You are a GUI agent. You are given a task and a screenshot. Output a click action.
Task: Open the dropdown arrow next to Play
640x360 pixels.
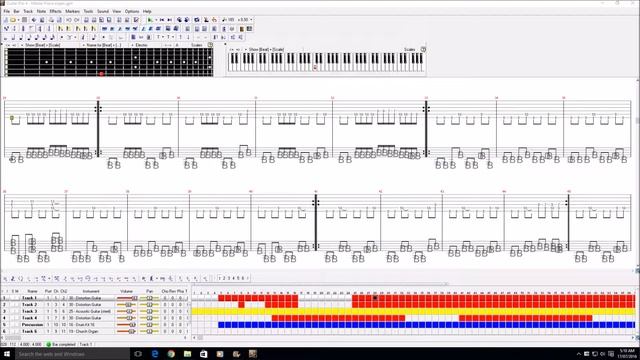coord(156,20)
